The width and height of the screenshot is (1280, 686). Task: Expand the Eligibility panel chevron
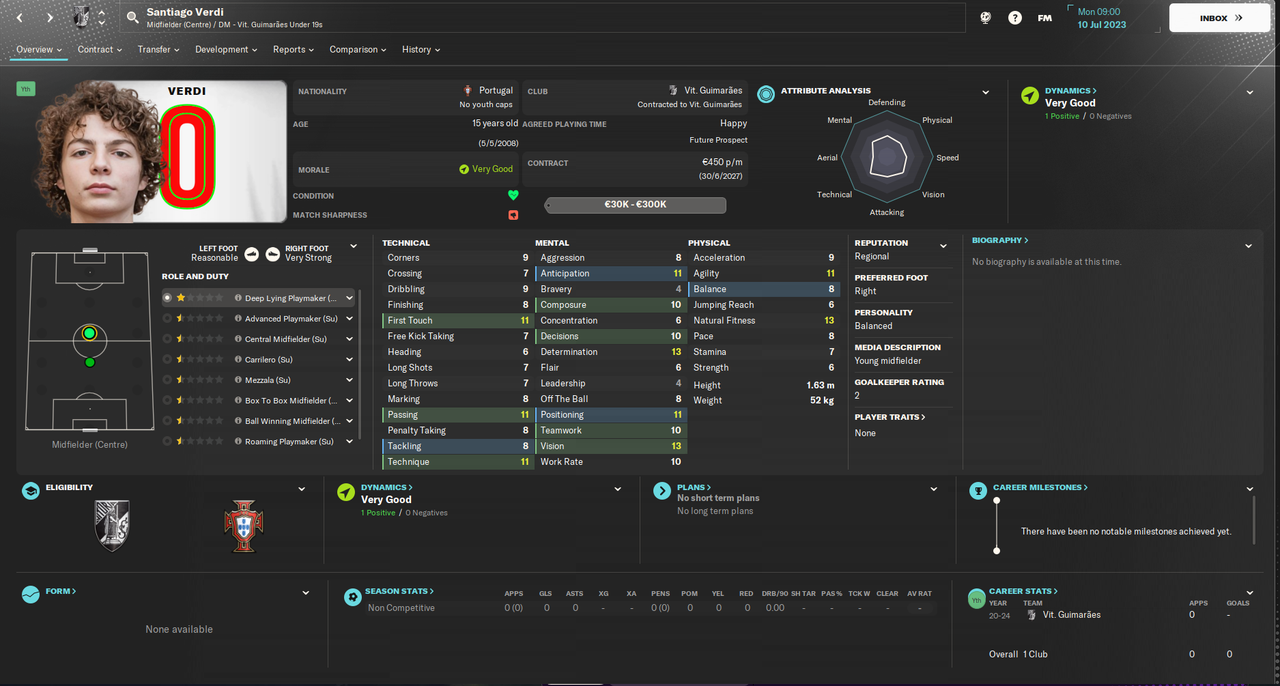[302, 489]
